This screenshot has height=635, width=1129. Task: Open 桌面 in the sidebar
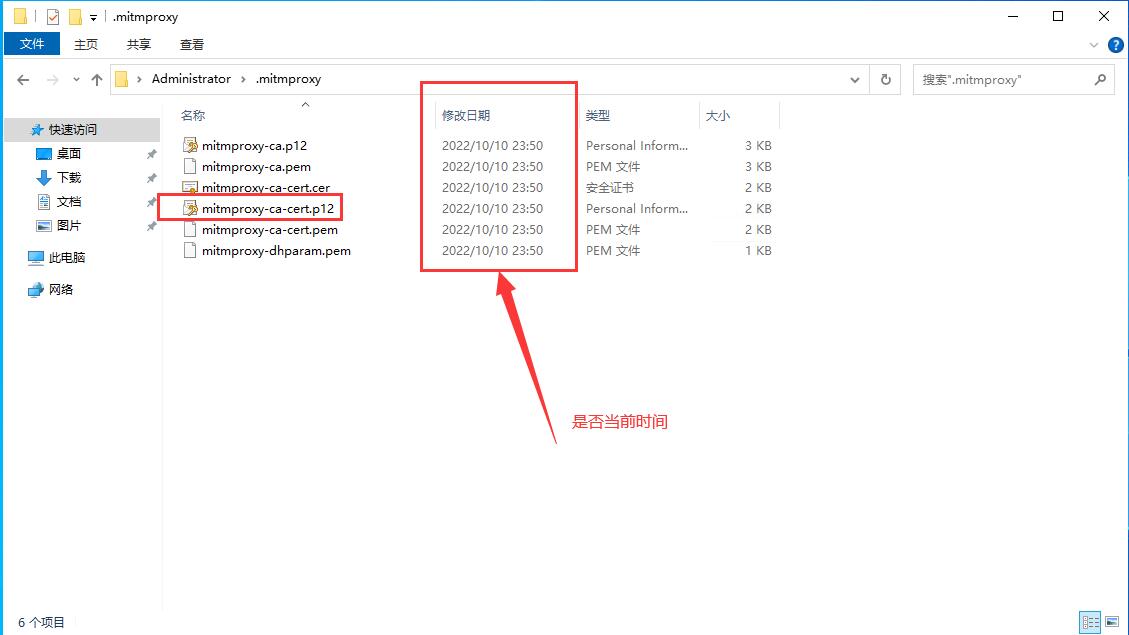coord(69,153)
